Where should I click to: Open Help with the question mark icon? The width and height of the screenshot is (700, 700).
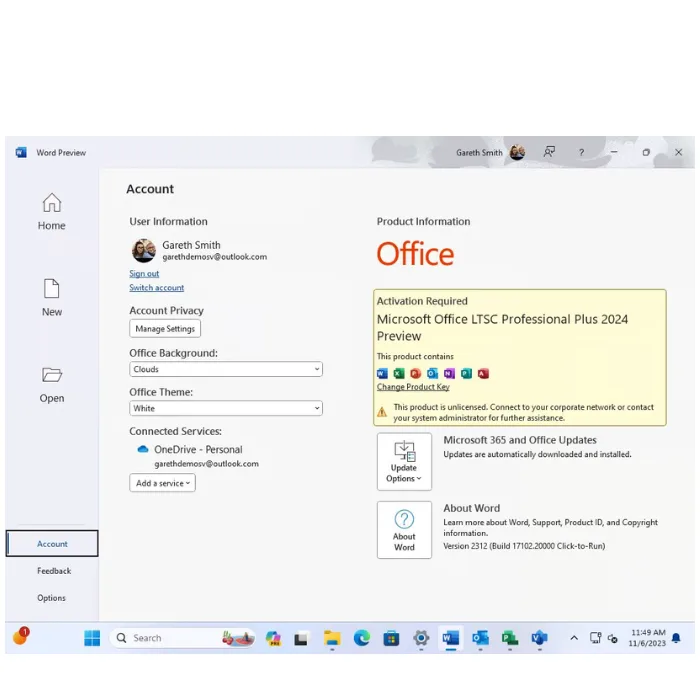pyautogui.click(x=581, y=152)
